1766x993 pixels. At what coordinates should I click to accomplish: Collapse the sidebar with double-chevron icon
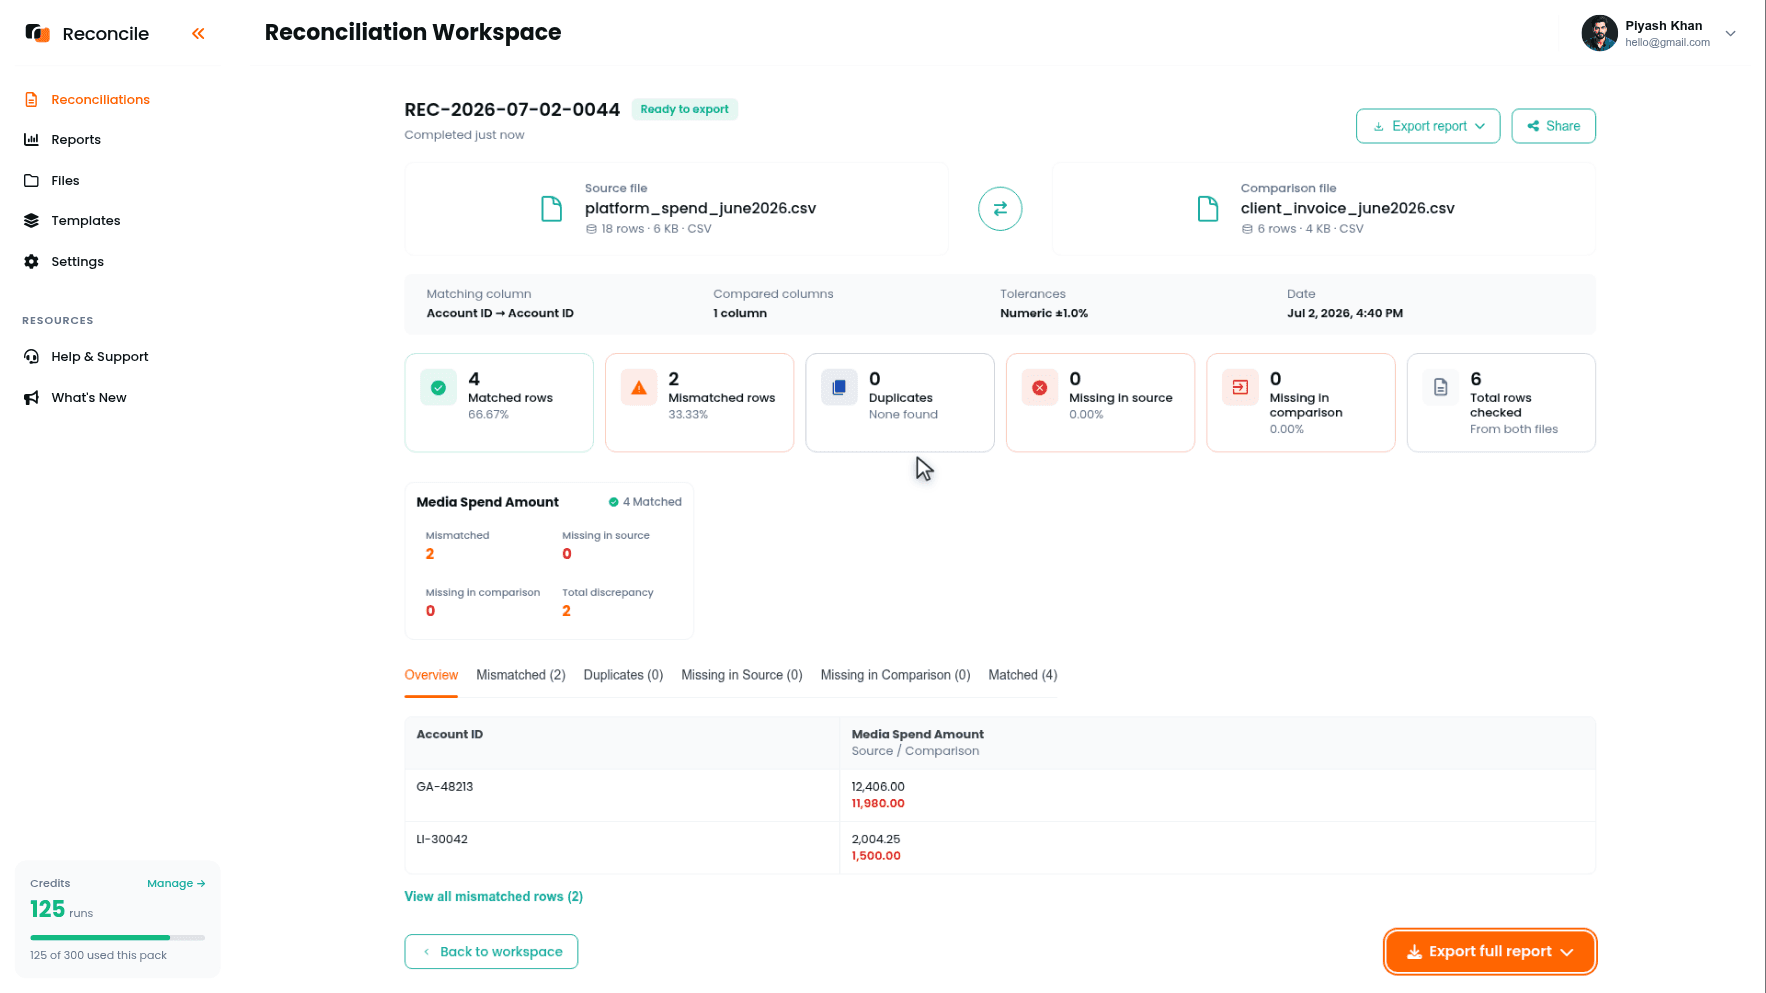198,33
